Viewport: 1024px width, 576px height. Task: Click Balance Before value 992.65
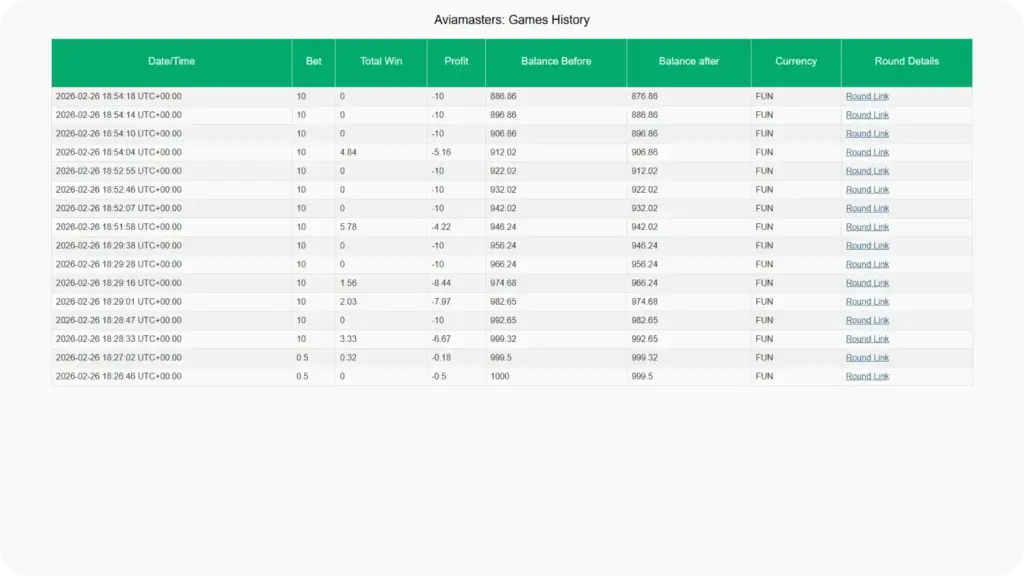[x=503, y=320]
